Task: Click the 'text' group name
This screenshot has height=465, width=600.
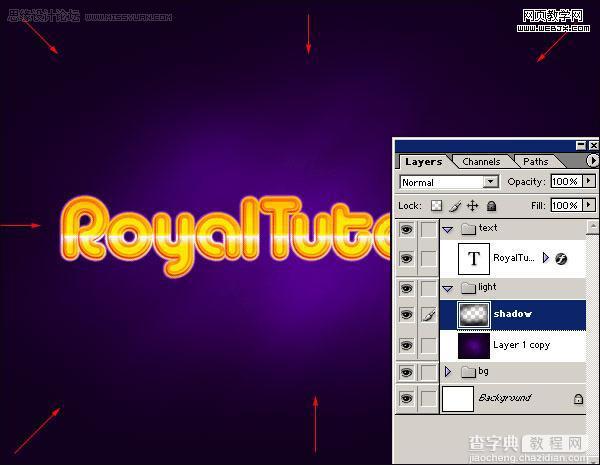Action: [488, 228]
